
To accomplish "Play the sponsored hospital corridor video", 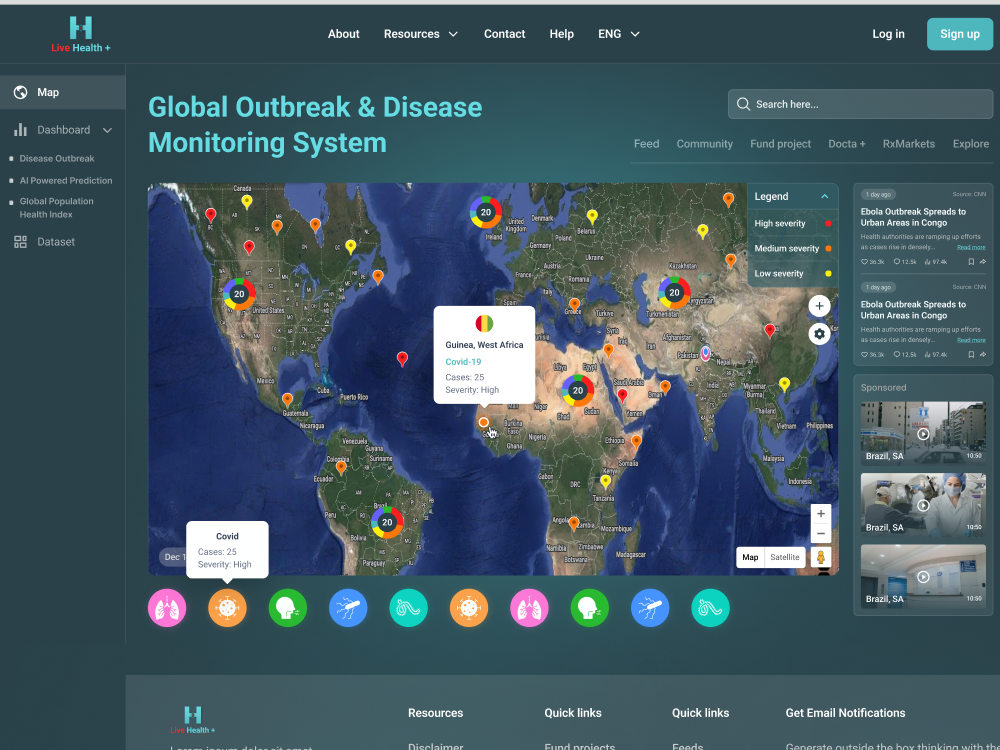I will tap(923, 576).
